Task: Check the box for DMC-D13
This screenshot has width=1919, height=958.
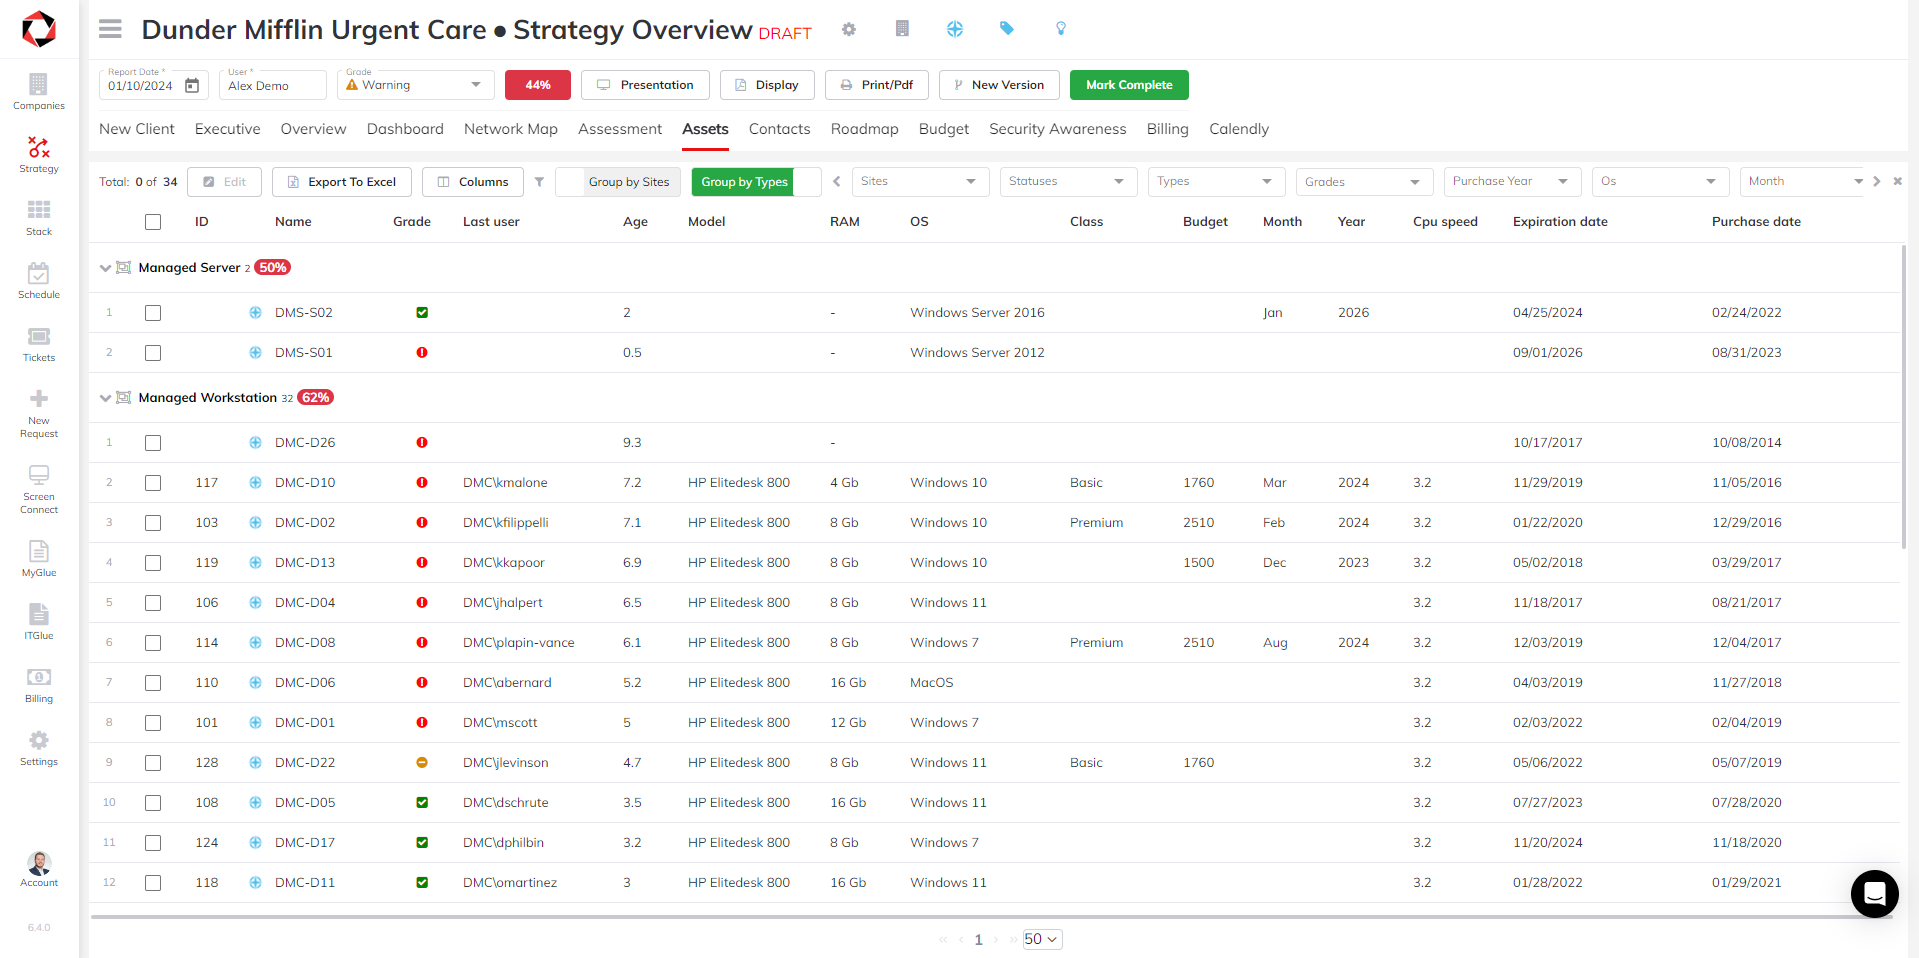Action: click(153, 563)
